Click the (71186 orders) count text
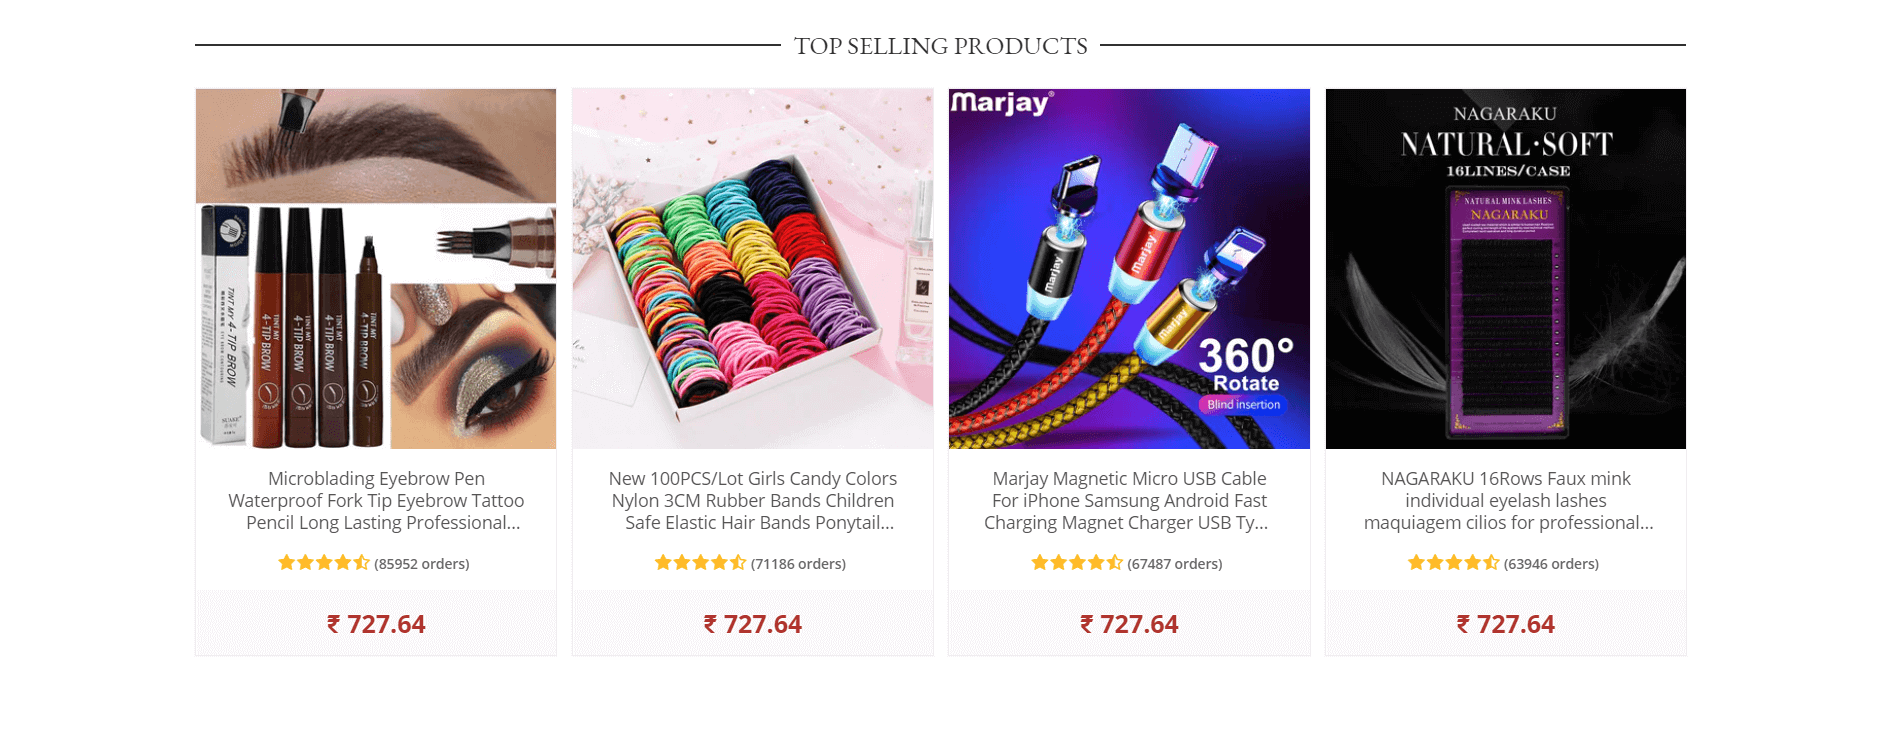Viewport: 1877px width, 746px height. pyautogui.click(x=798, y=564)
